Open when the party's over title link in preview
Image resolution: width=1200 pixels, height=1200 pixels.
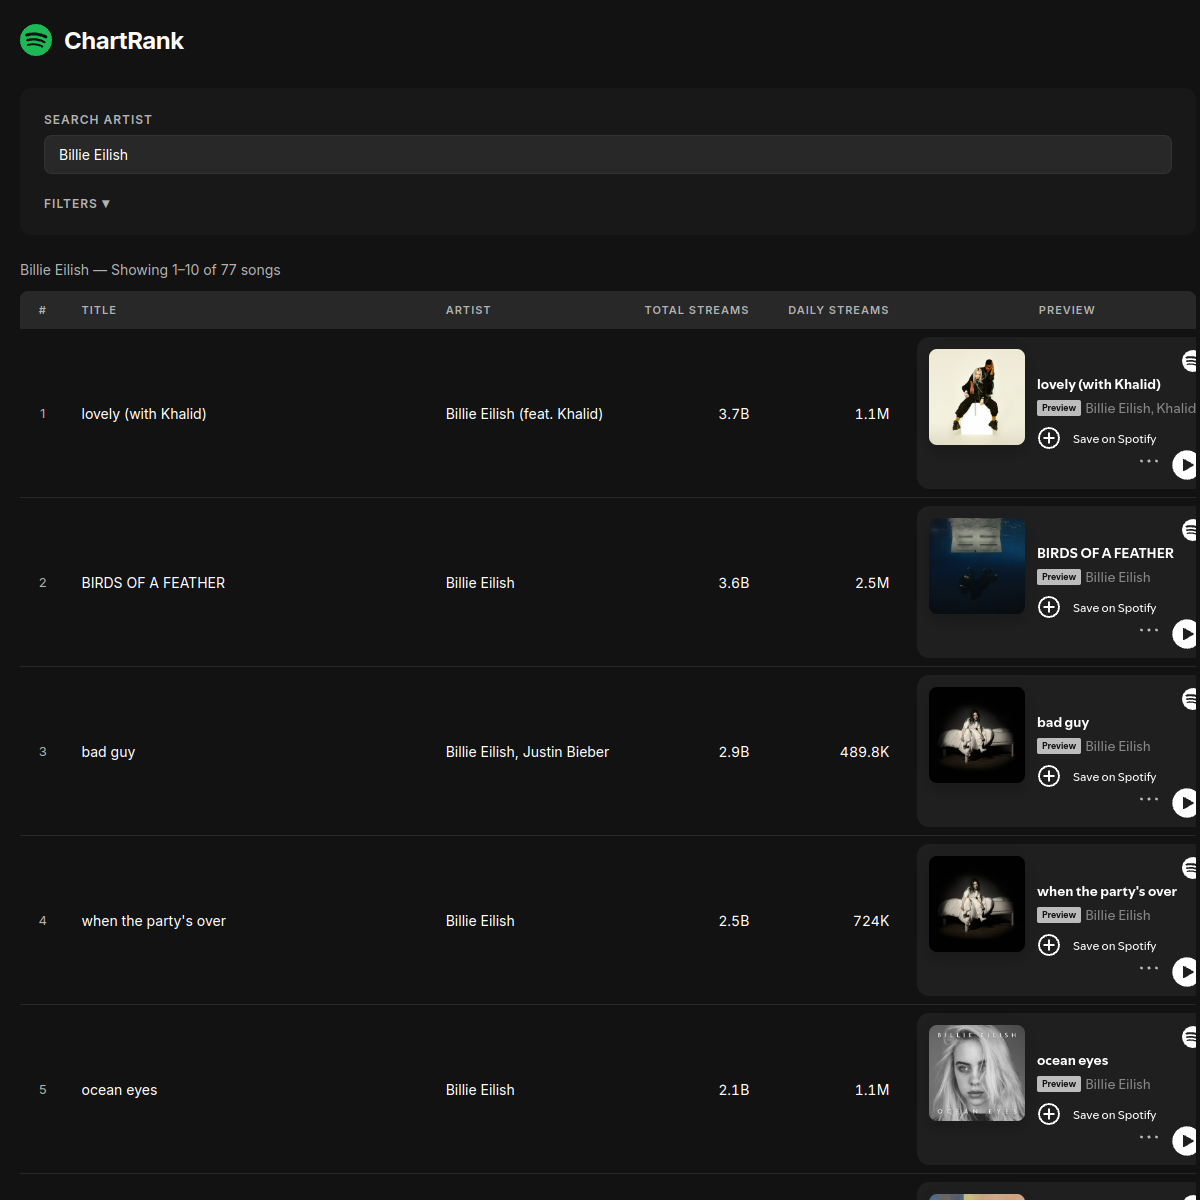click(x=1106, y=892)
